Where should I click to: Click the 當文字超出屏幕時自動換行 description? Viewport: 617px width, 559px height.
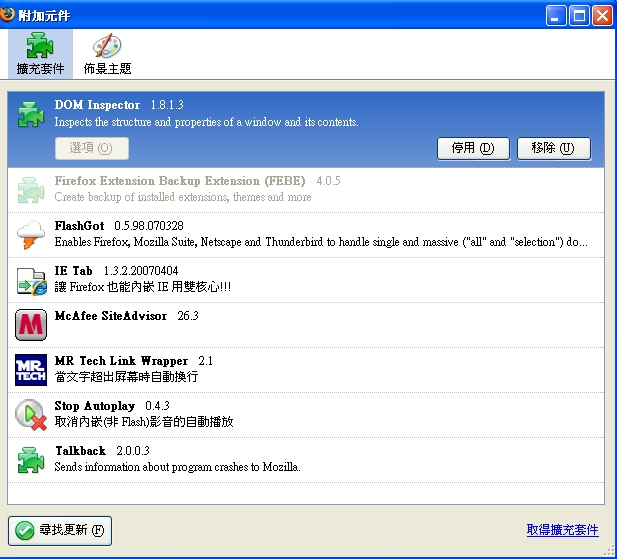(x=126, y=377)
